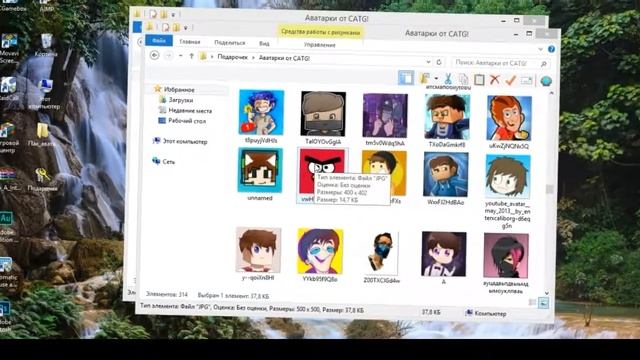Click the Copy pages toolbar icon

[x=463, y=79]
